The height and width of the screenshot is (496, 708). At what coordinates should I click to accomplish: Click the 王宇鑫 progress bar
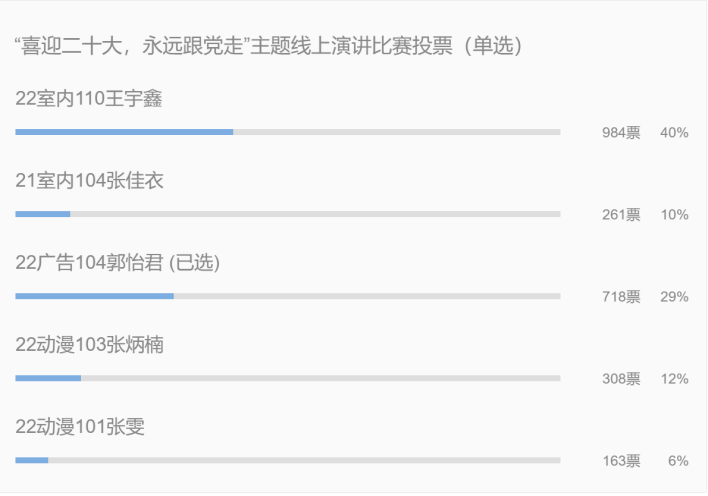click(288, 132)
